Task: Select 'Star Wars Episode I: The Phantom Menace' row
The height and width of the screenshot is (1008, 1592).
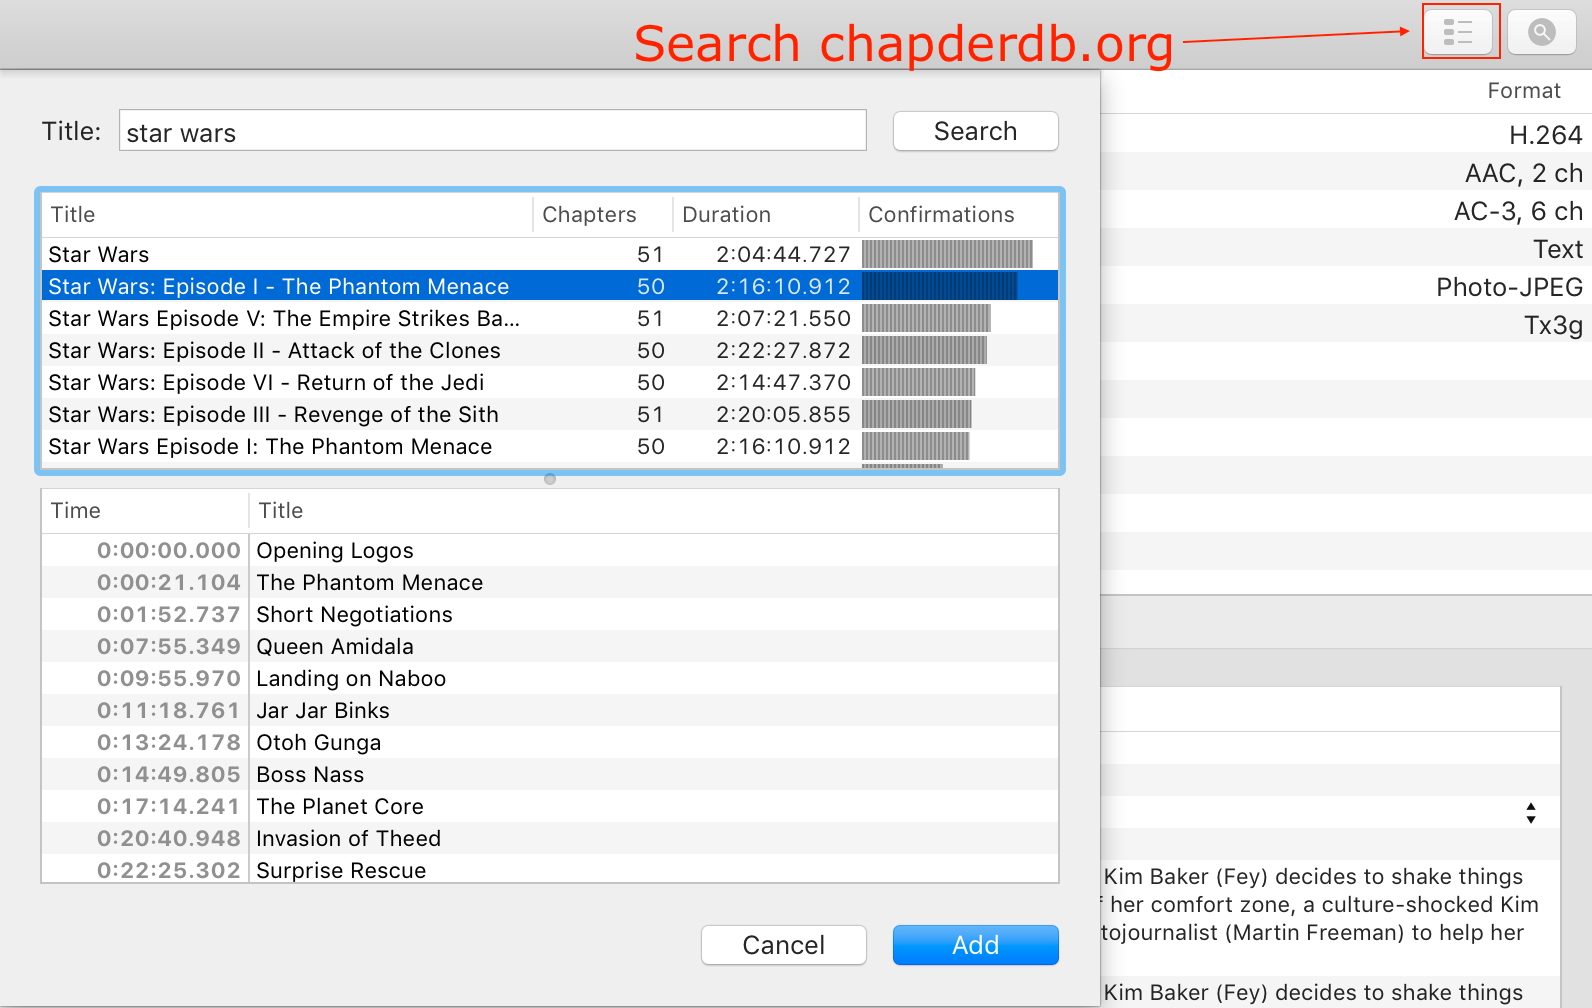Action: pos(550,446)
